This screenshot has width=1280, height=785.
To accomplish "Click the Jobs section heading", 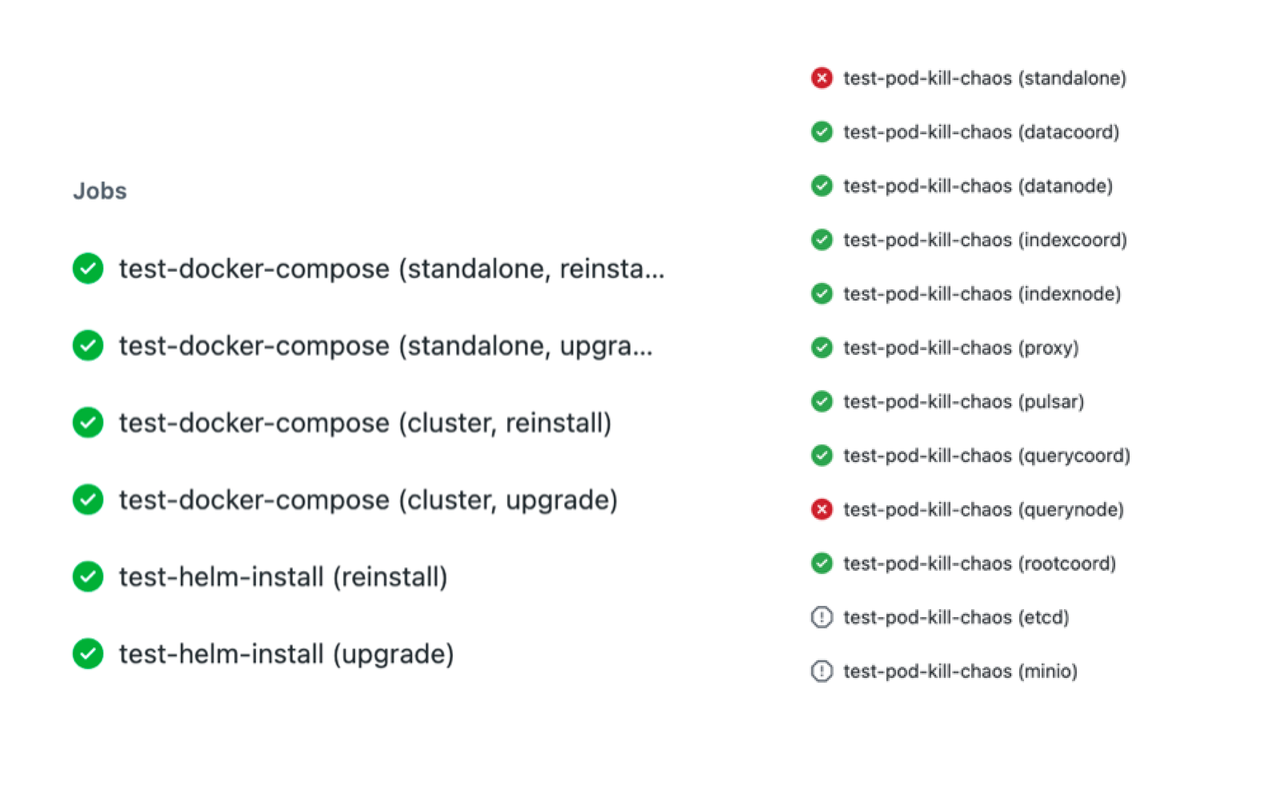I will click(x=100, y=191).
